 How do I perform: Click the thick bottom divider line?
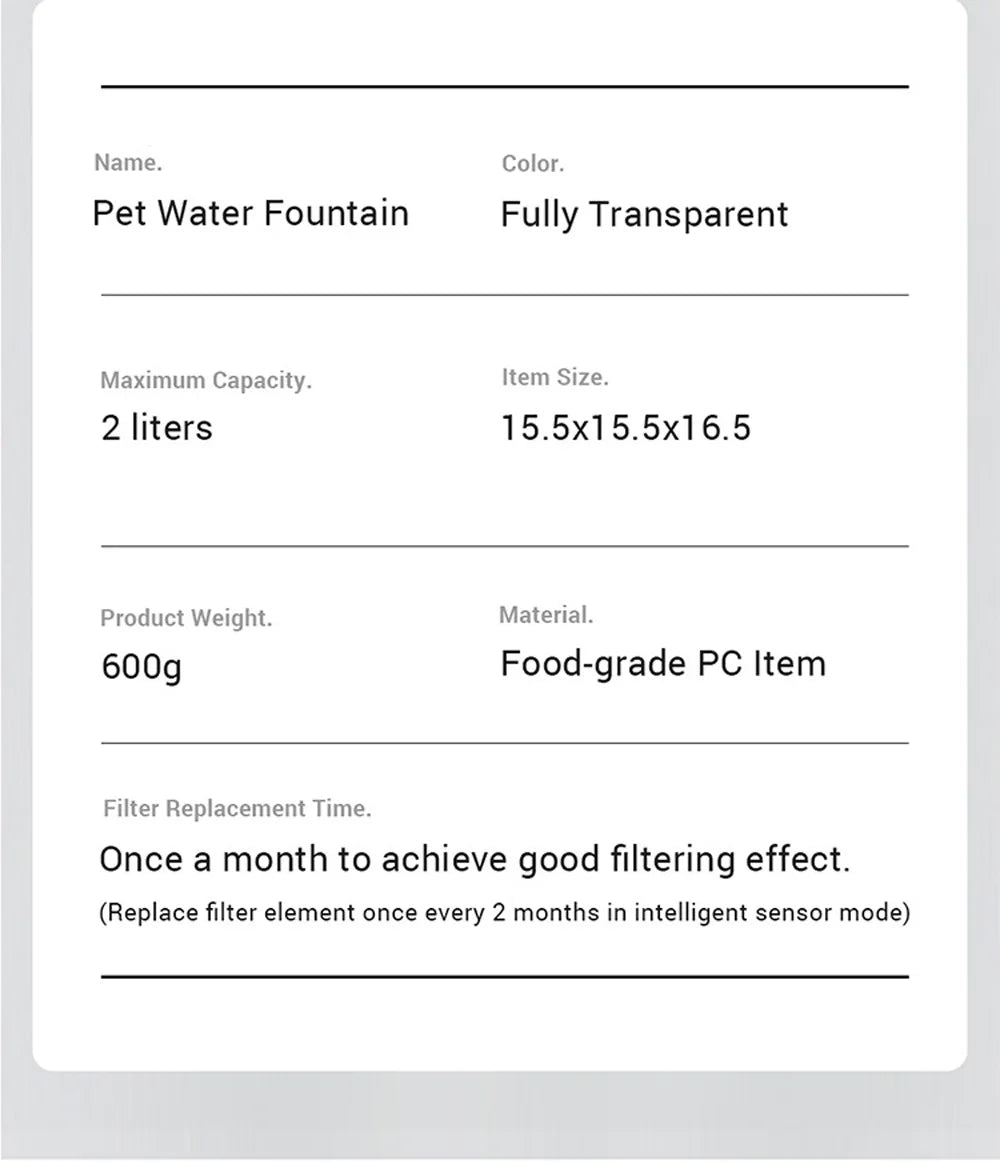pos(504,977)
